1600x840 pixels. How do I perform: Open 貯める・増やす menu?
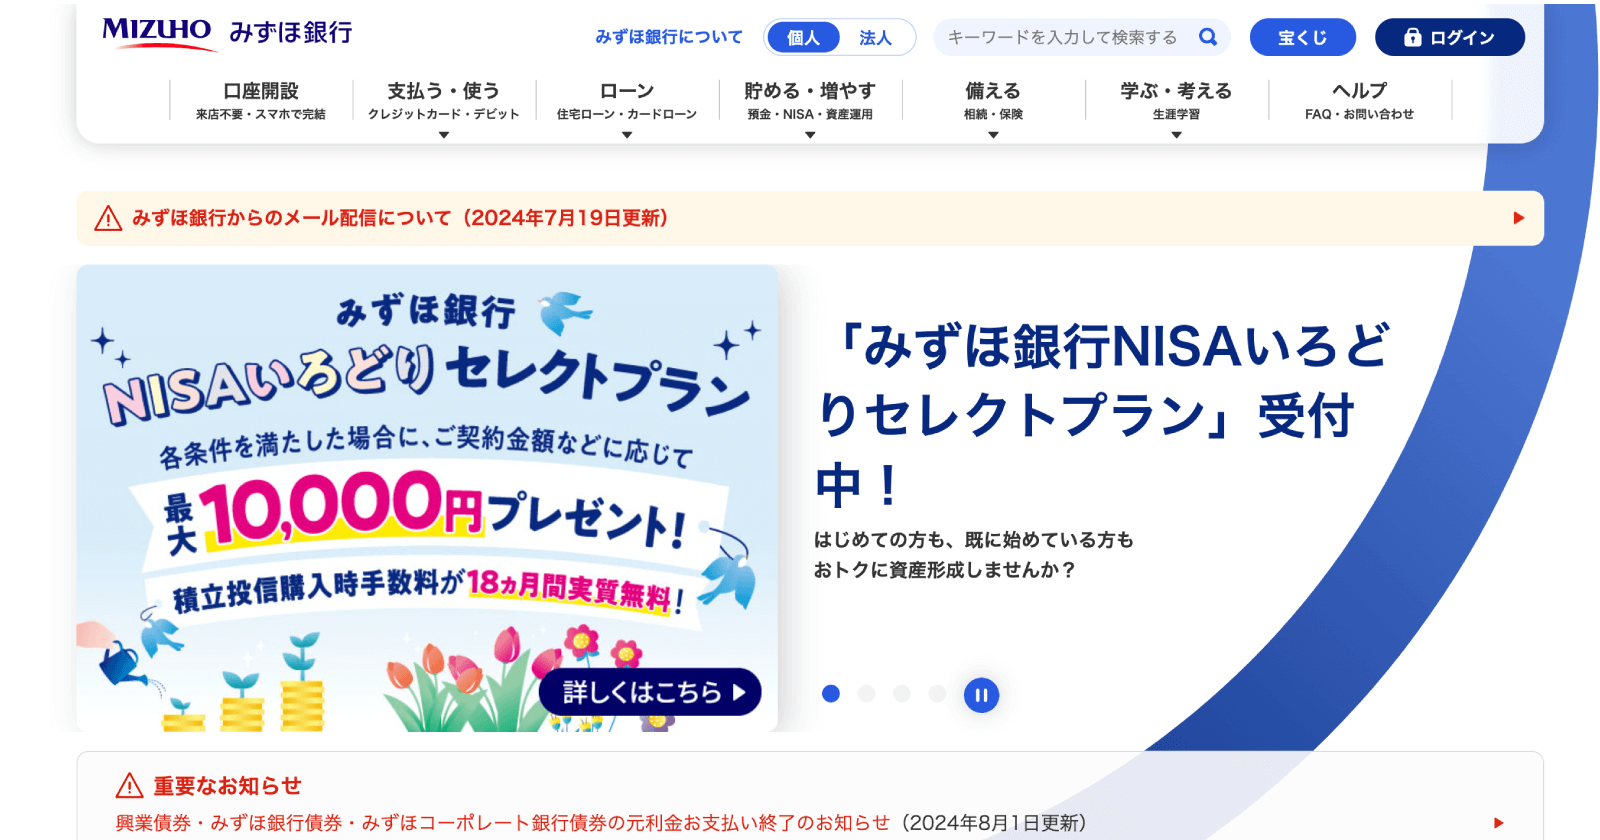point(810,101)
